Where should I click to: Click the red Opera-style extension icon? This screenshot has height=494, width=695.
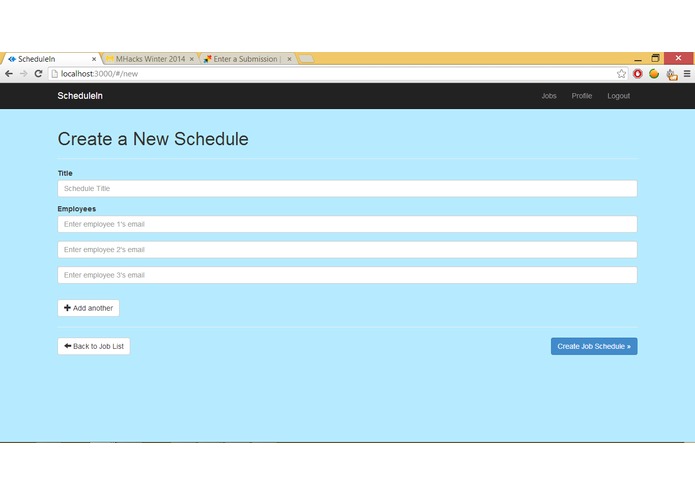point(638,74)
